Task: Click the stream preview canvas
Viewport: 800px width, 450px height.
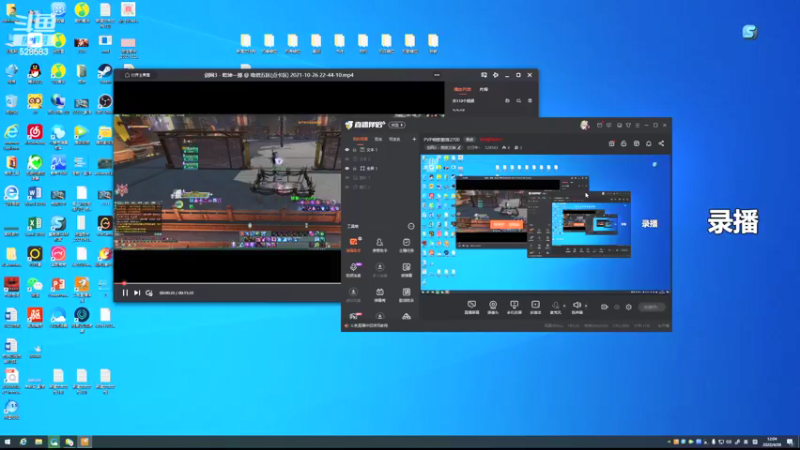Action: [545, 224]
